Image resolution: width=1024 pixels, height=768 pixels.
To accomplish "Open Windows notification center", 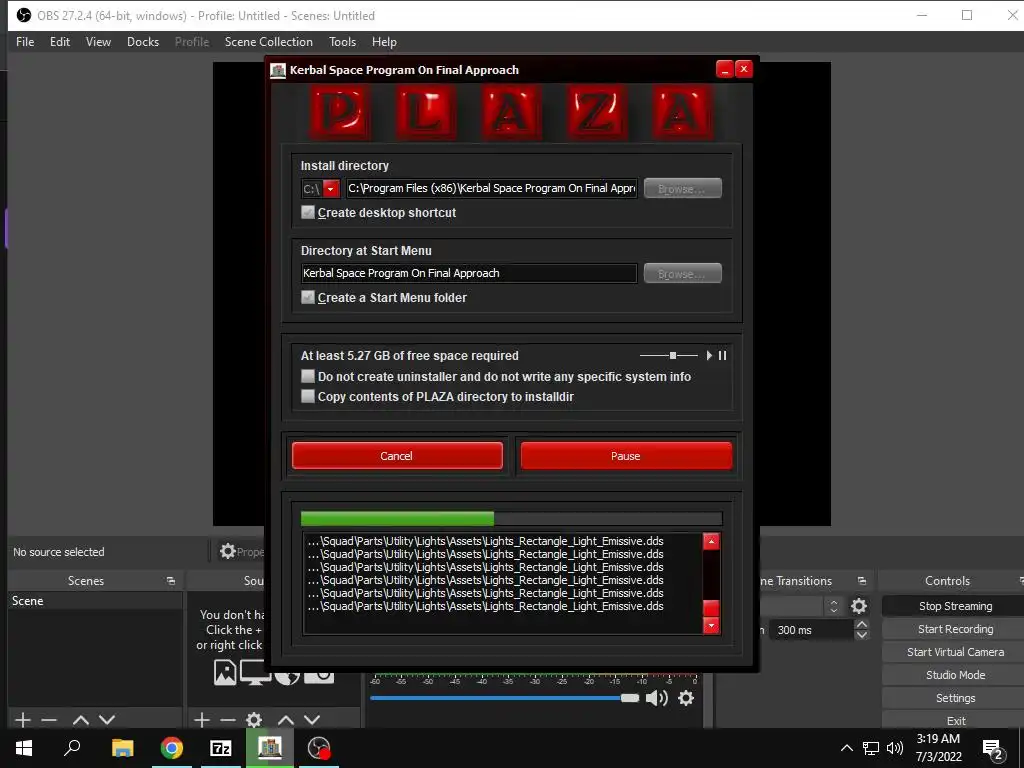I will (993, 748).
